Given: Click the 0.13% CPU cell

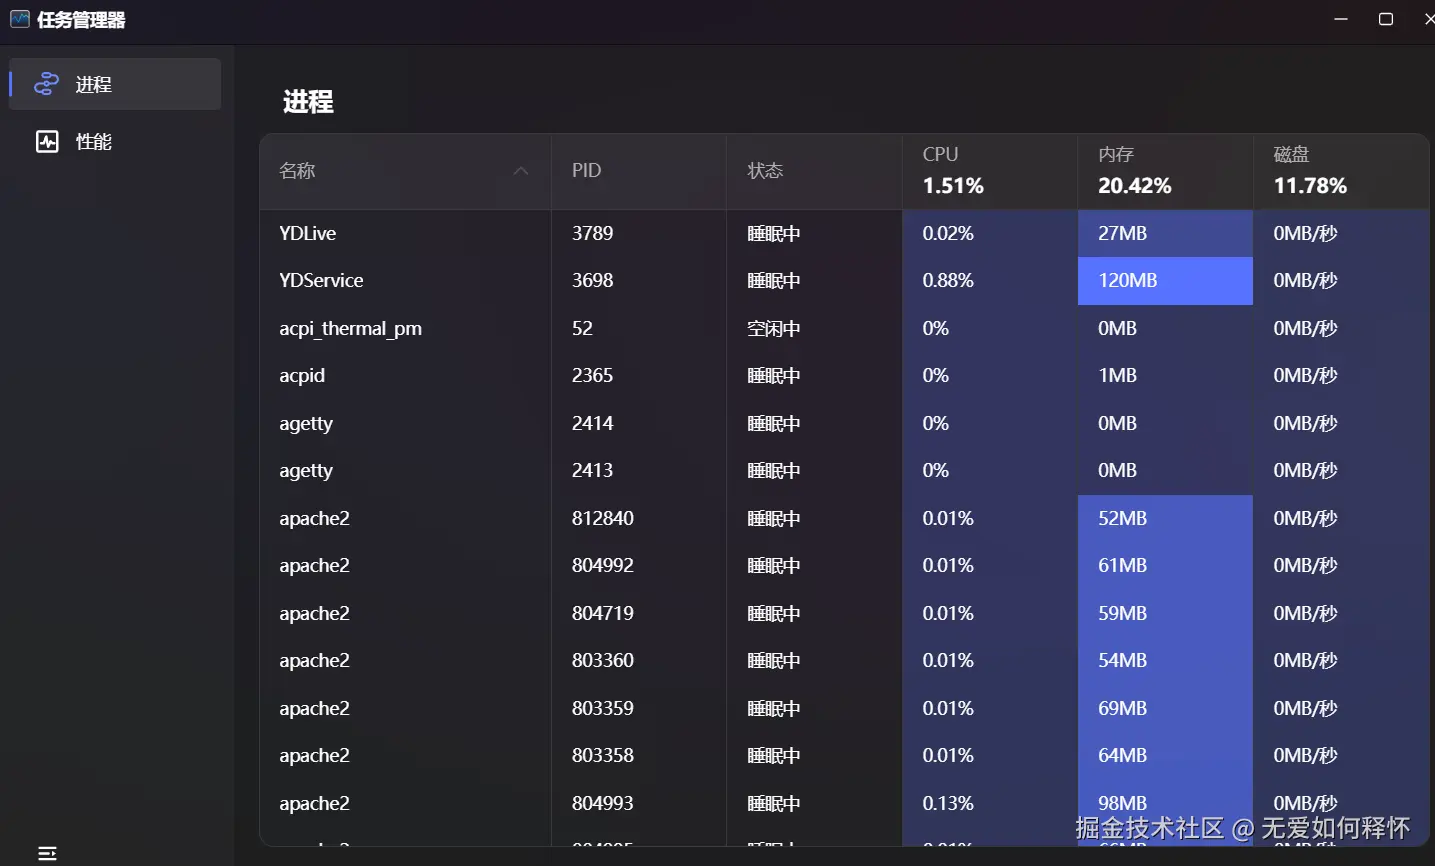Looking at the screenshot, I should click(990, 803).
